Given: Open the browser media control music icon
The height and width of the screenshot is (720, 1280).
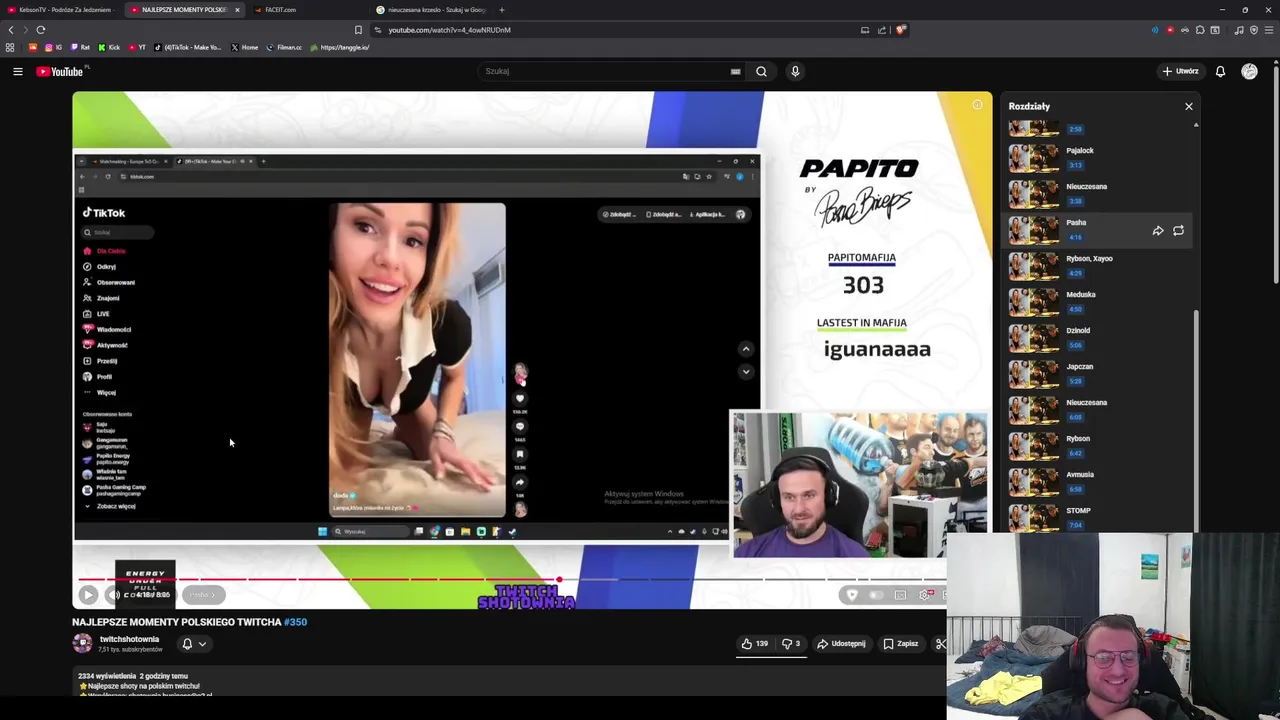Looking at the screenshot, I should (1239, 30).
